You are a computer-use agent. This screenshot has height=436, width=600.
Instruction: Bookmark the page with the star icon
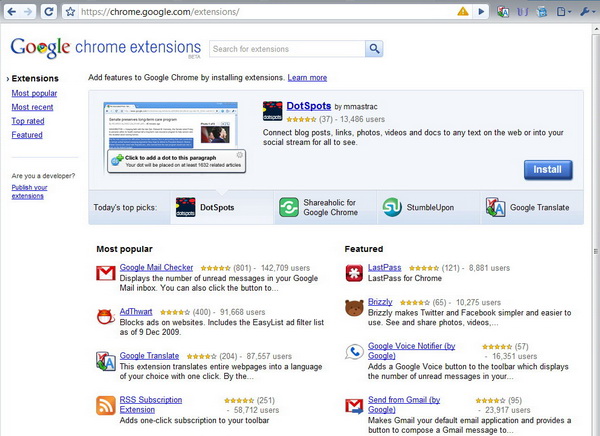[70, 12]
